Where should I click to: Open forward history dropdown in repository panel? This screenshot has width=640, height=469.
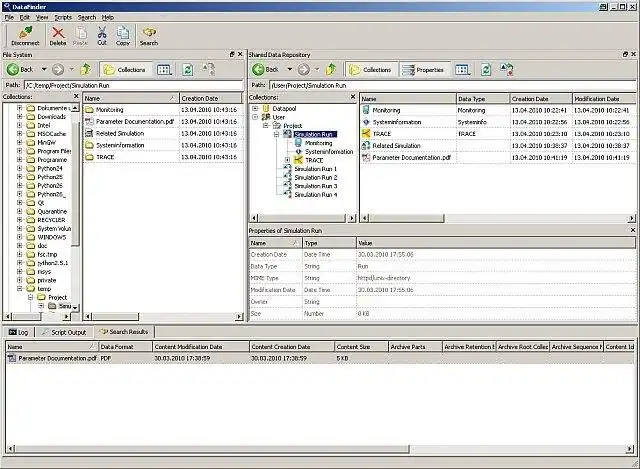[x=317, y=69]
